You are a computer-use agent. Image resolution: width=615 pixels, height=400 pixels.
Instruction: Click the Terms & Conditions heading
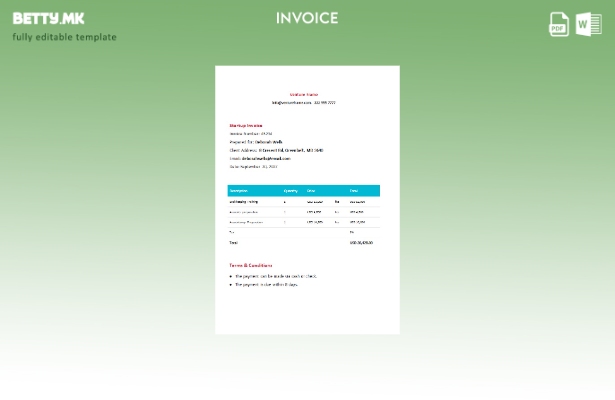[x=251, y=265]
